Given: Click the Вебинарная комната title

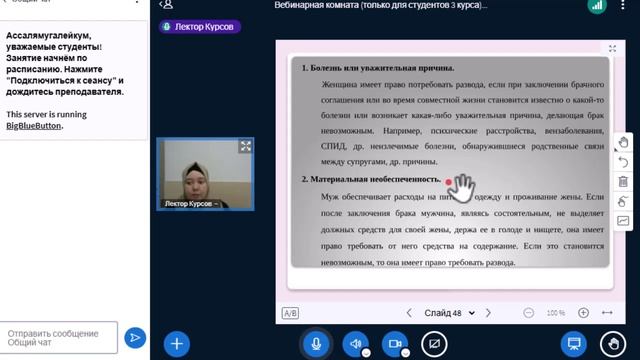Looking at the screenshot, I should 380,5.
